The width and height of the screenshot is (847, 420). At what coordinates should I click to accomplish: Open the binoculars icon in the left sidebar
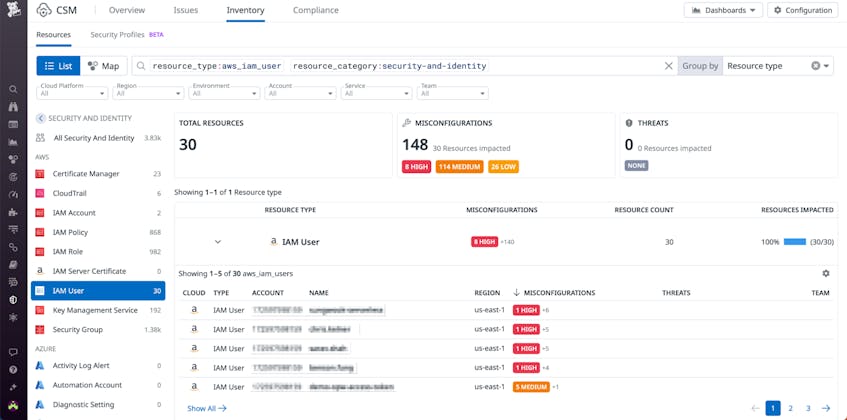(x=14, y=107)
